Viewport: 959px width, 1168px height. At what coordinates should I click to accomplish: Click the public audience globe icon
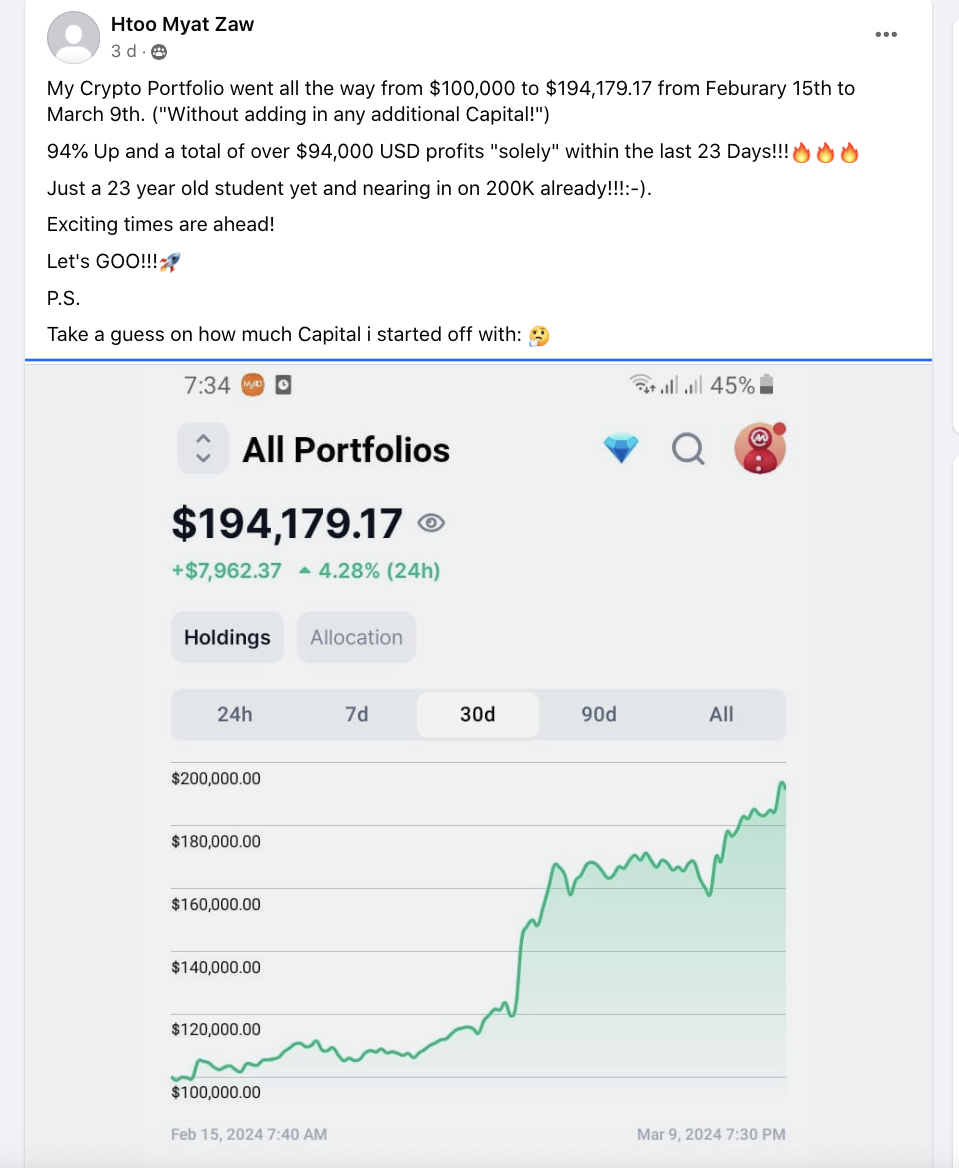pos(159,51)
